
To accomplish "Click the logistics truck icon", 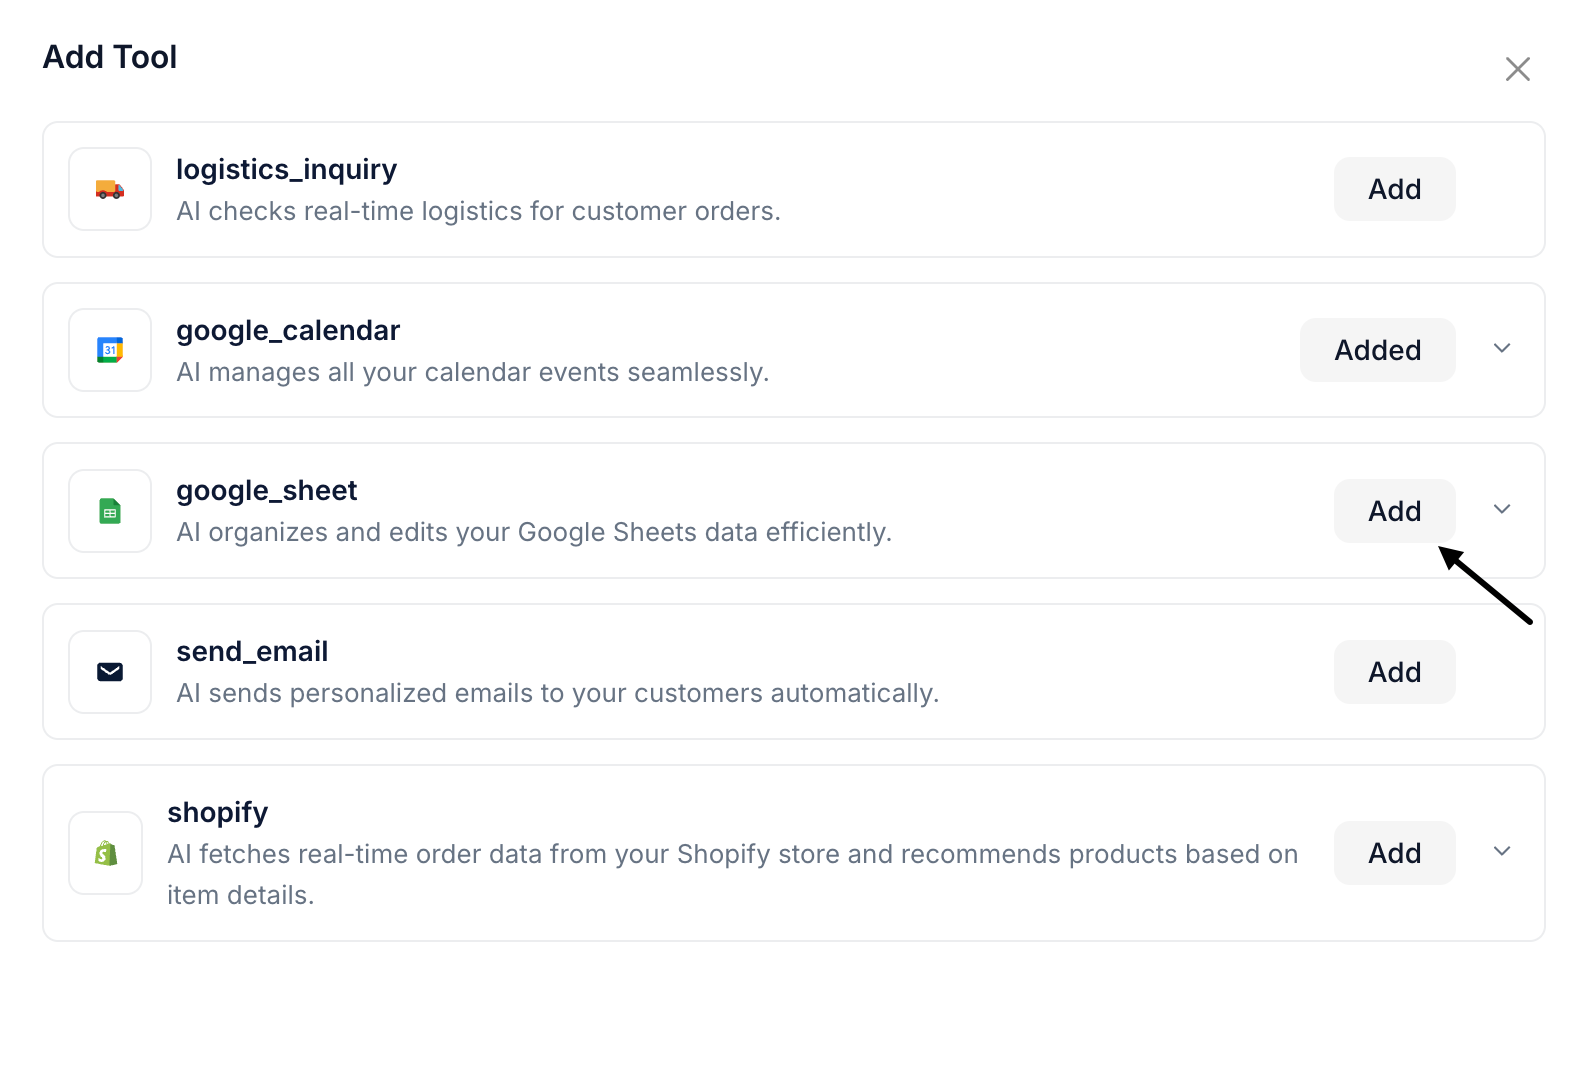I will pyautogui.click(x=110, y=189).
